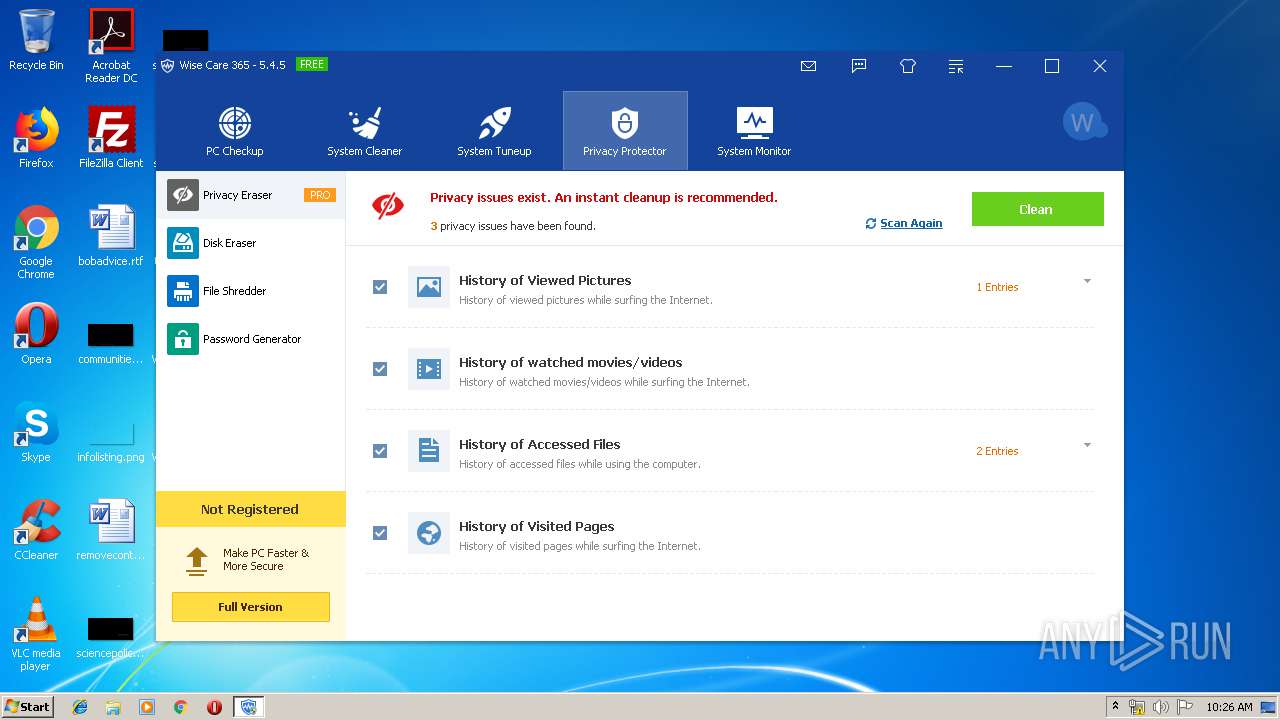Open the skin shirt icon in titlebar
1280x720 pixels.
point(908,66)
